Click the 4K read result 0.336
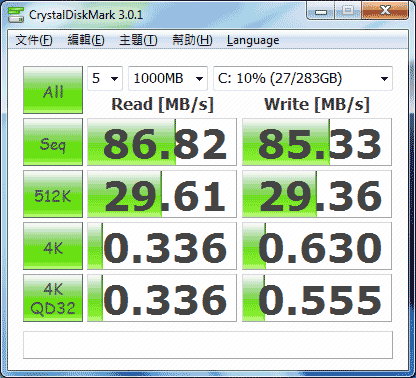This screenshot has width=416, height=378. click(162, 246)
